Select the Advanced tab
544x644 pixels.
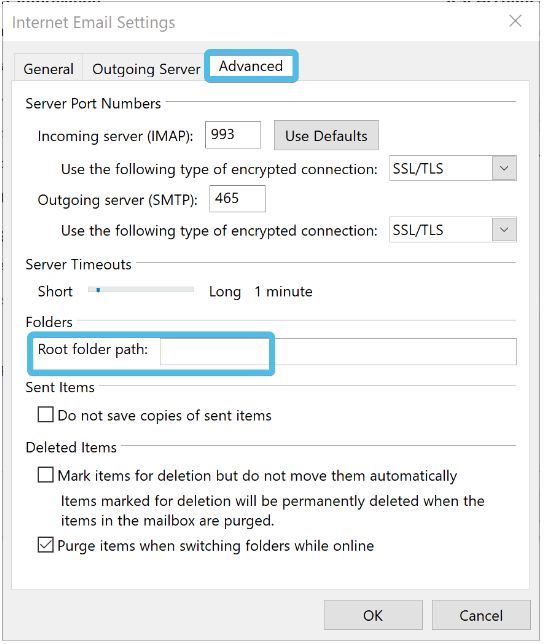[x=251, y=66]
